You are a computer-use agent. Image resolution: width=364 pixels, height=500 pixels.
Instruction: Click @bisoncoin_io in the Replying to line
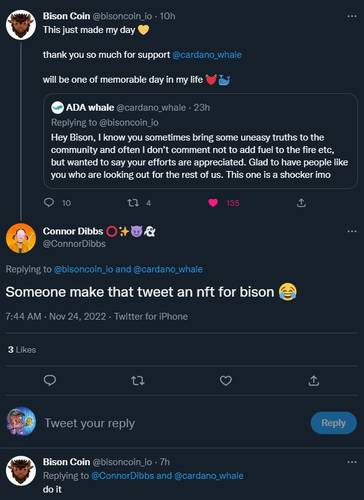click(84, 269)
